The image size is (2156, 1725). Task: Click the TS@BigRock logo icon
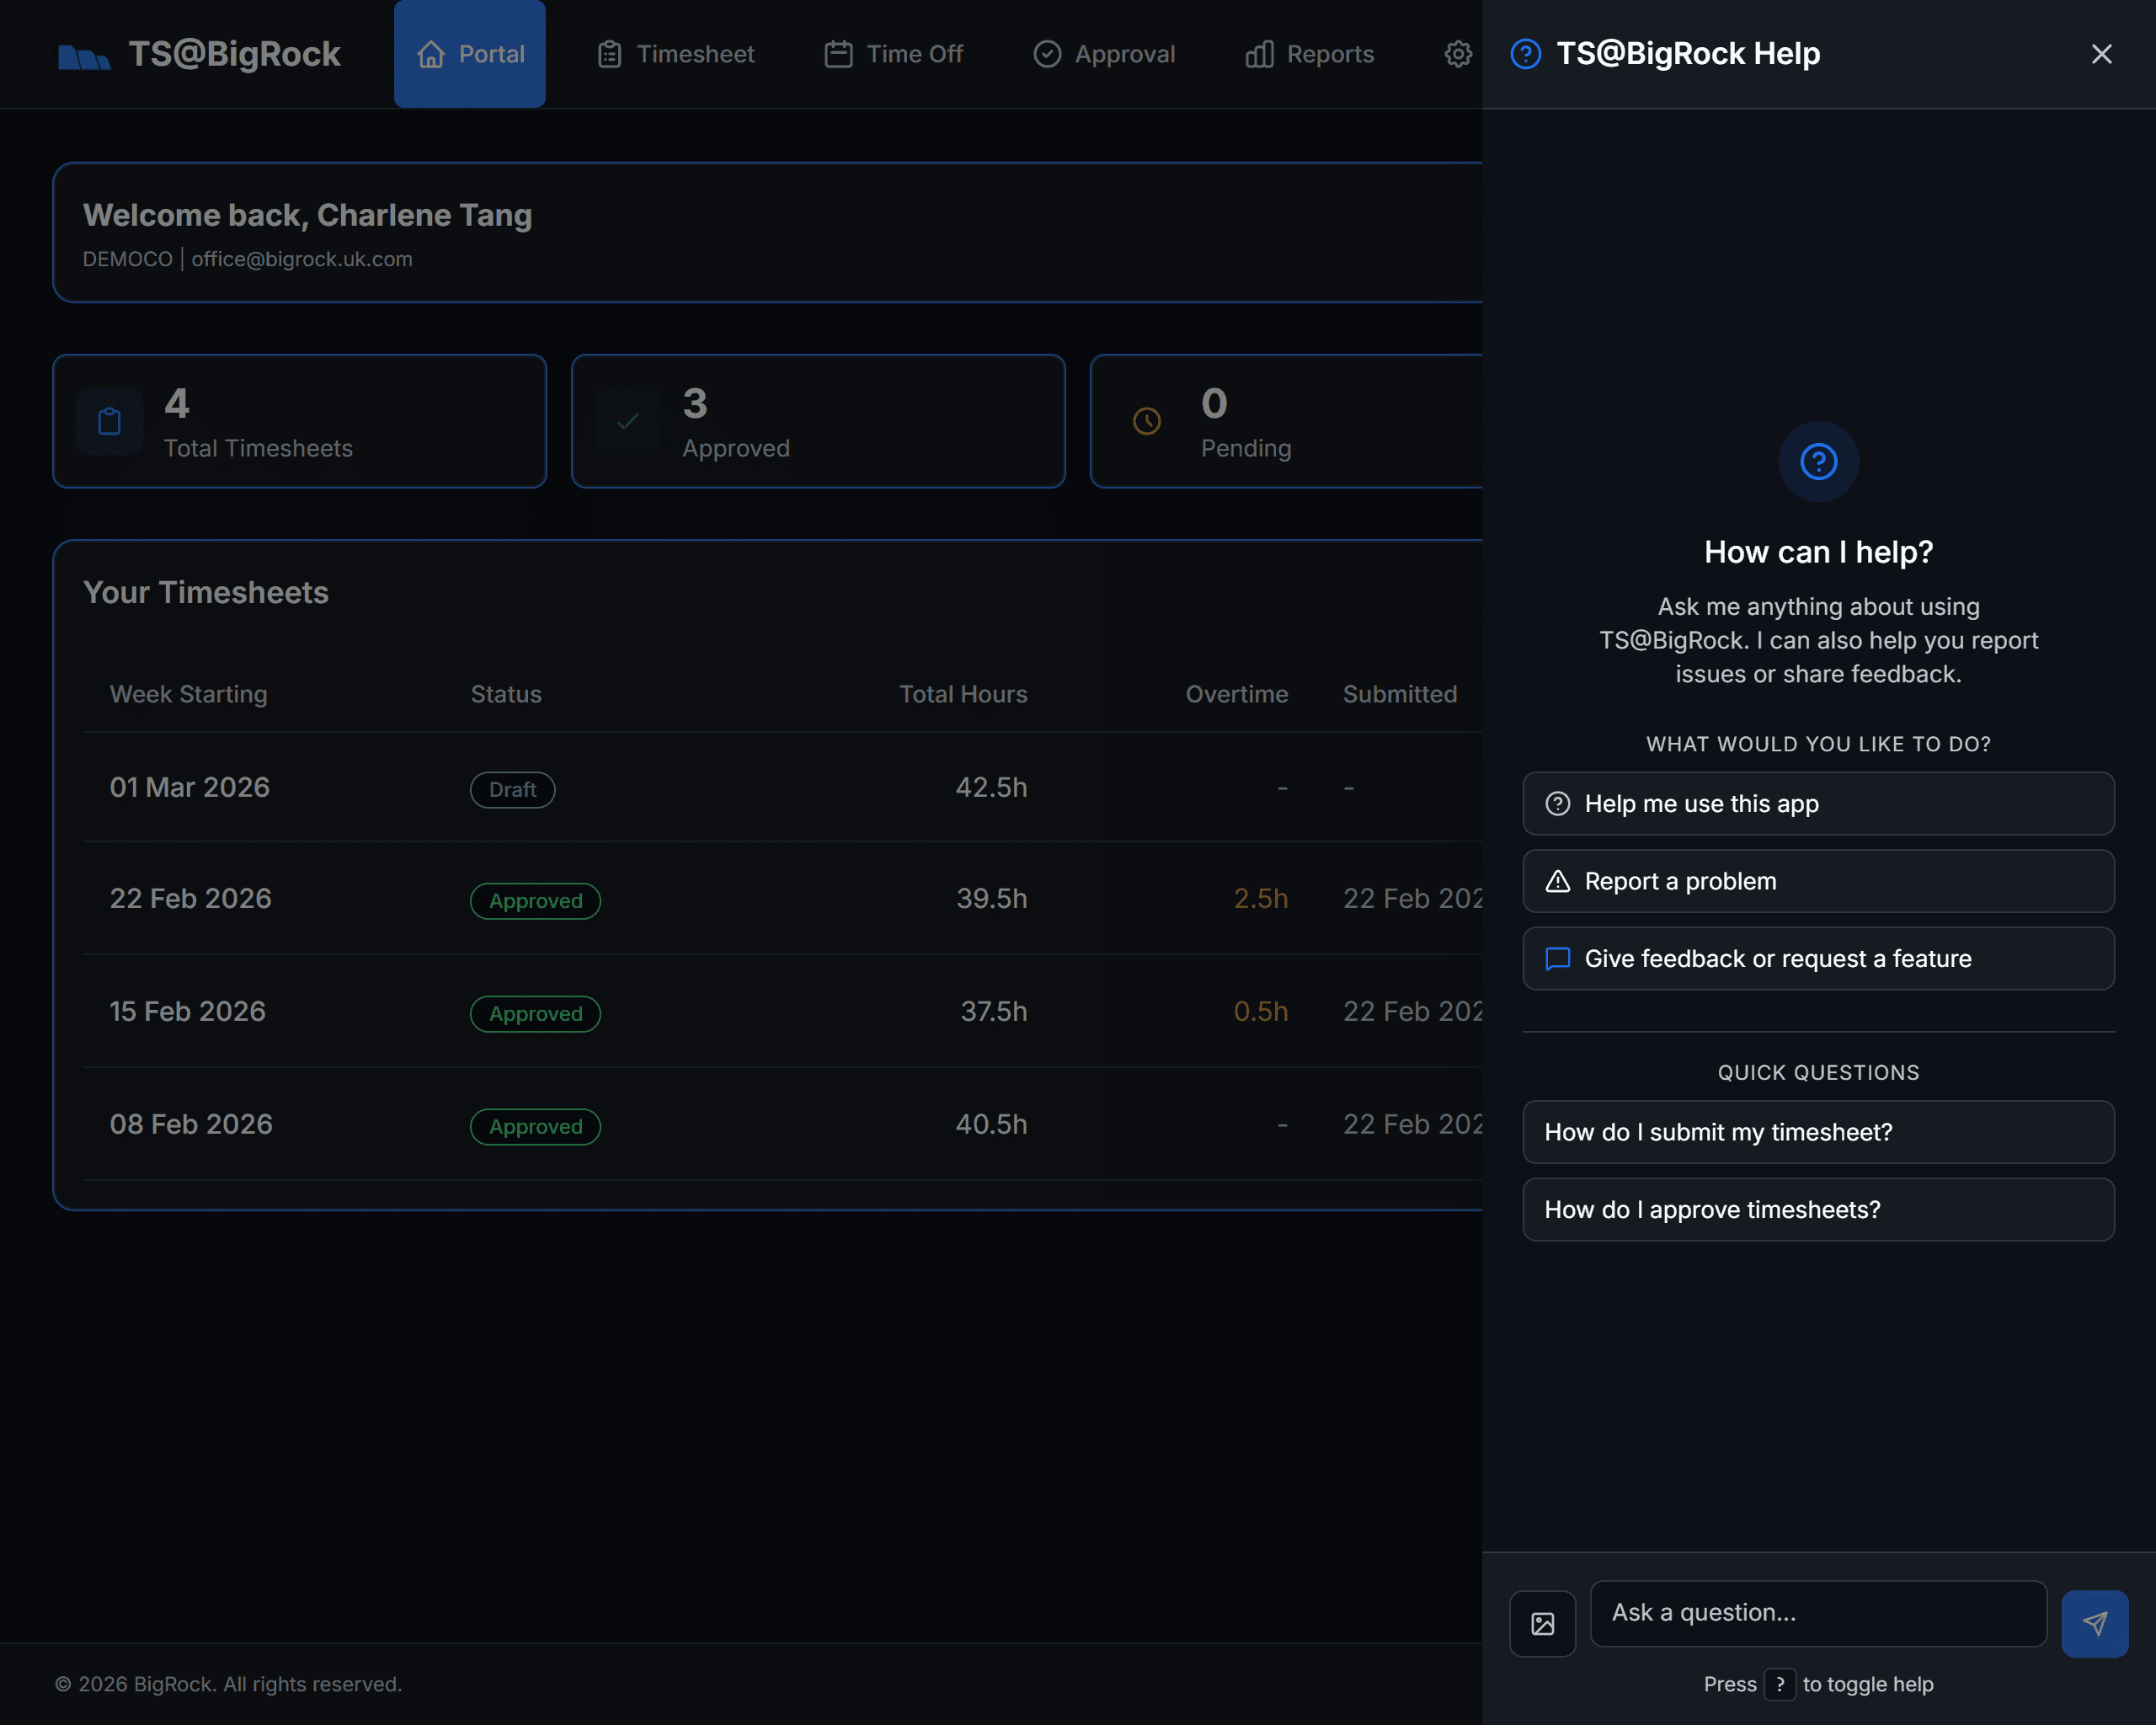[x=84, y=56]
